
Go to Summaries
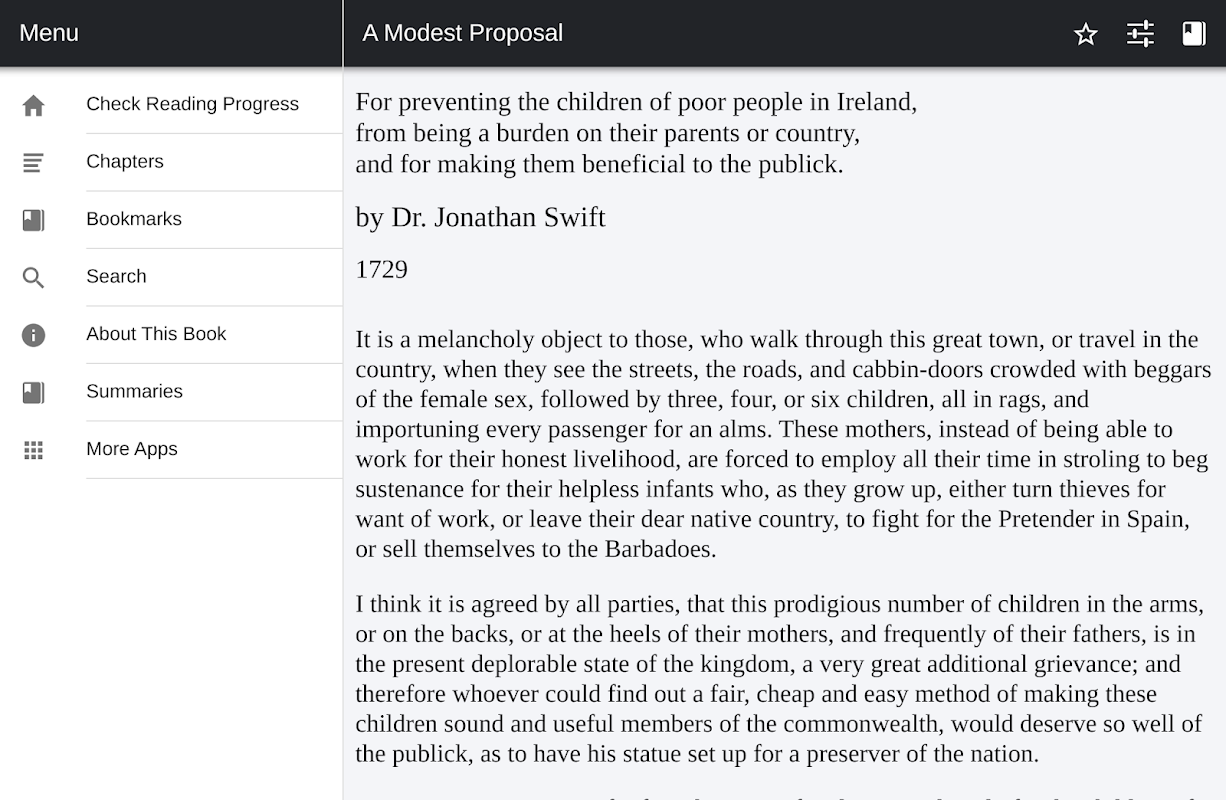134,391
